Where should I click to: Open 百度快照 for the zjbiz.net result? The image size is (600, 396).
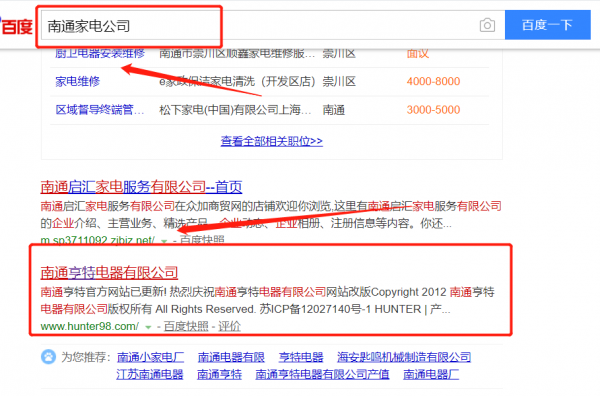pos(202,240)
